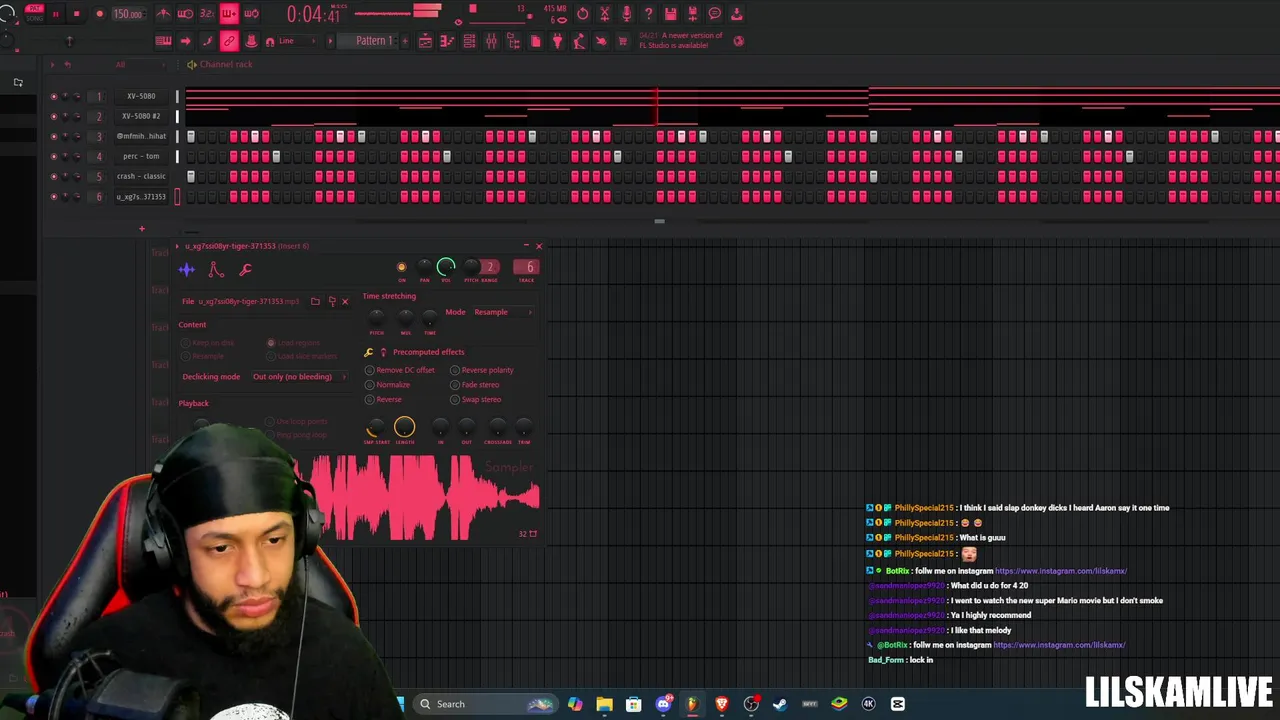Open the Piano roll view icon

[x=447, y=41]
